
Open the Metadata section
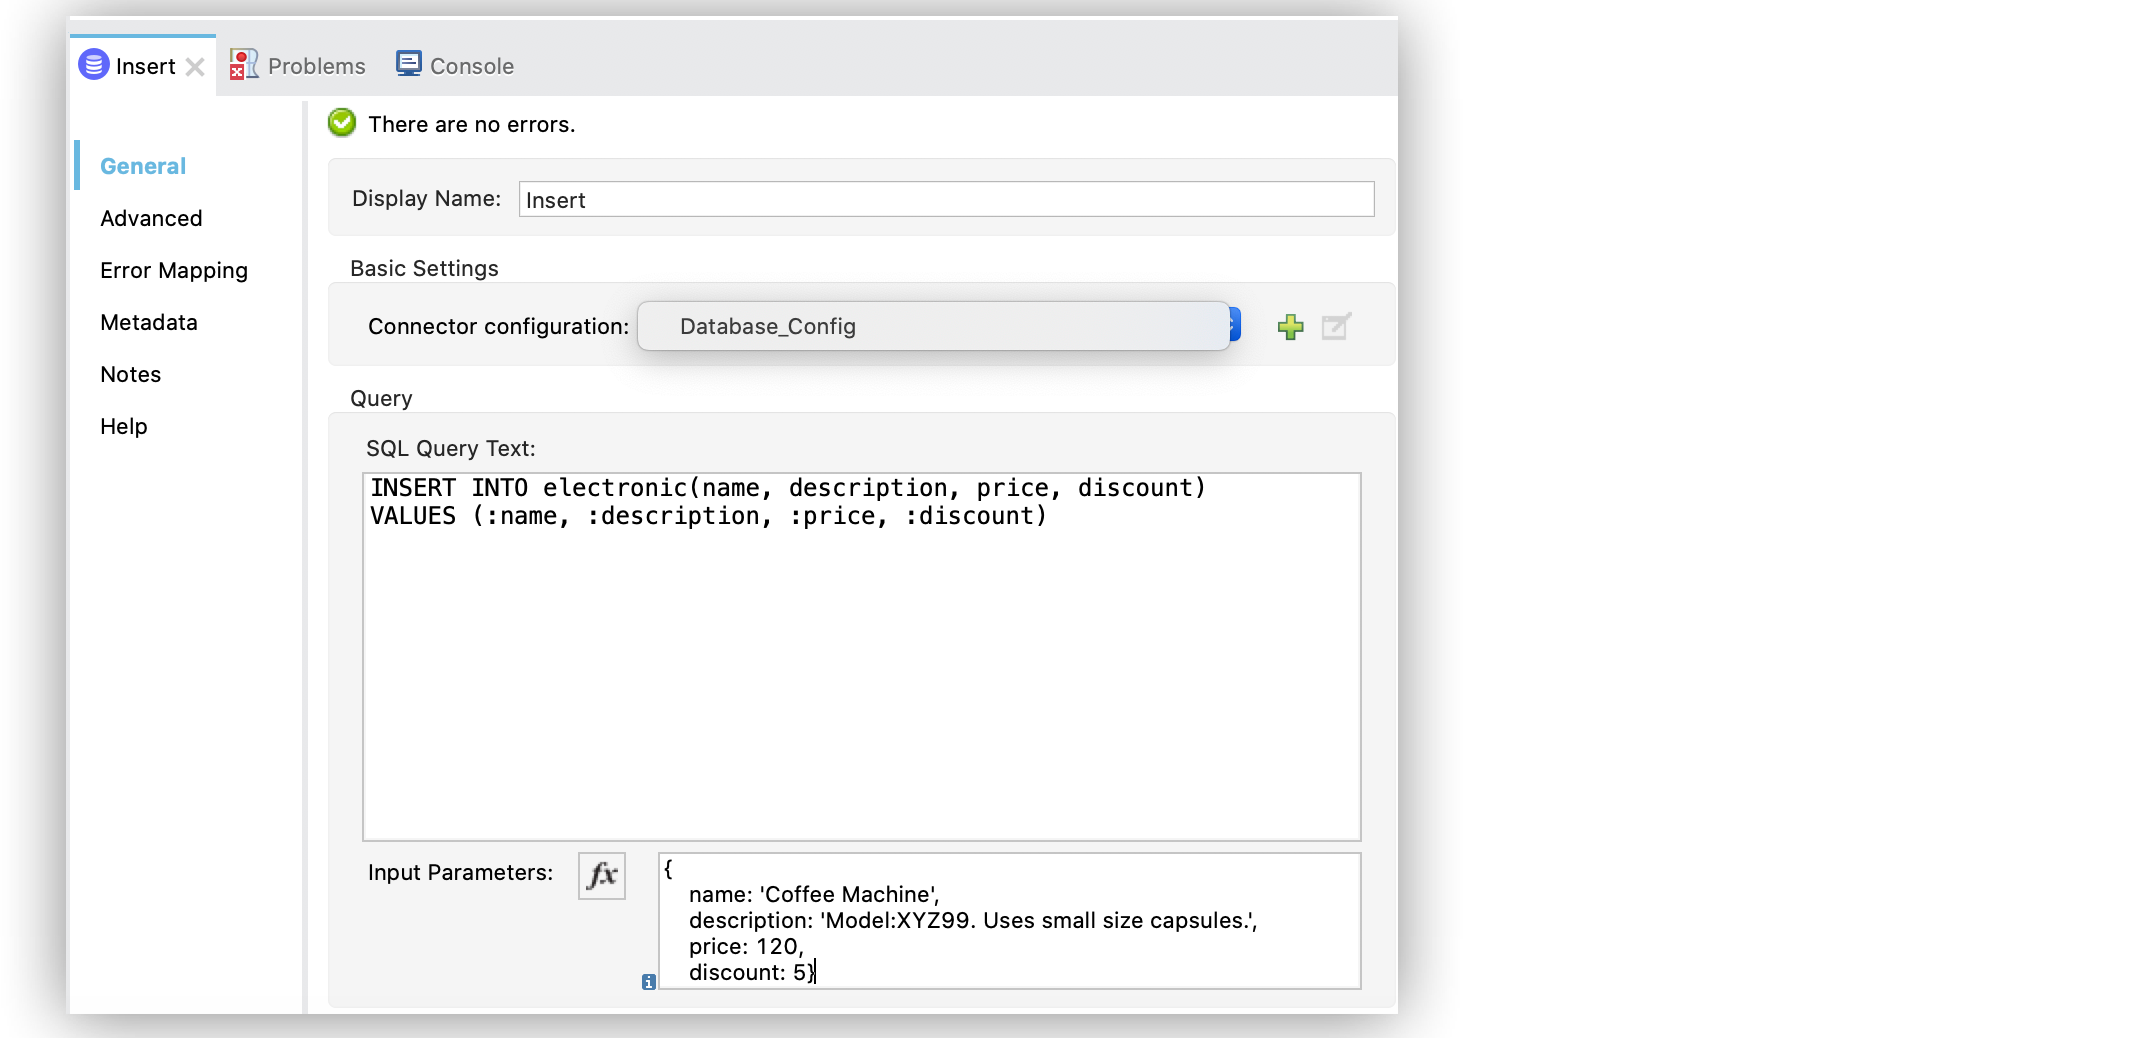(x=148, y=322)
